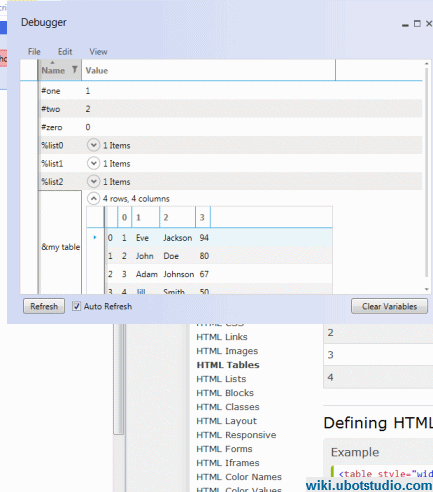Select the %list1 variable name
The height and width of the screenshot is (492, 433).
52,164
